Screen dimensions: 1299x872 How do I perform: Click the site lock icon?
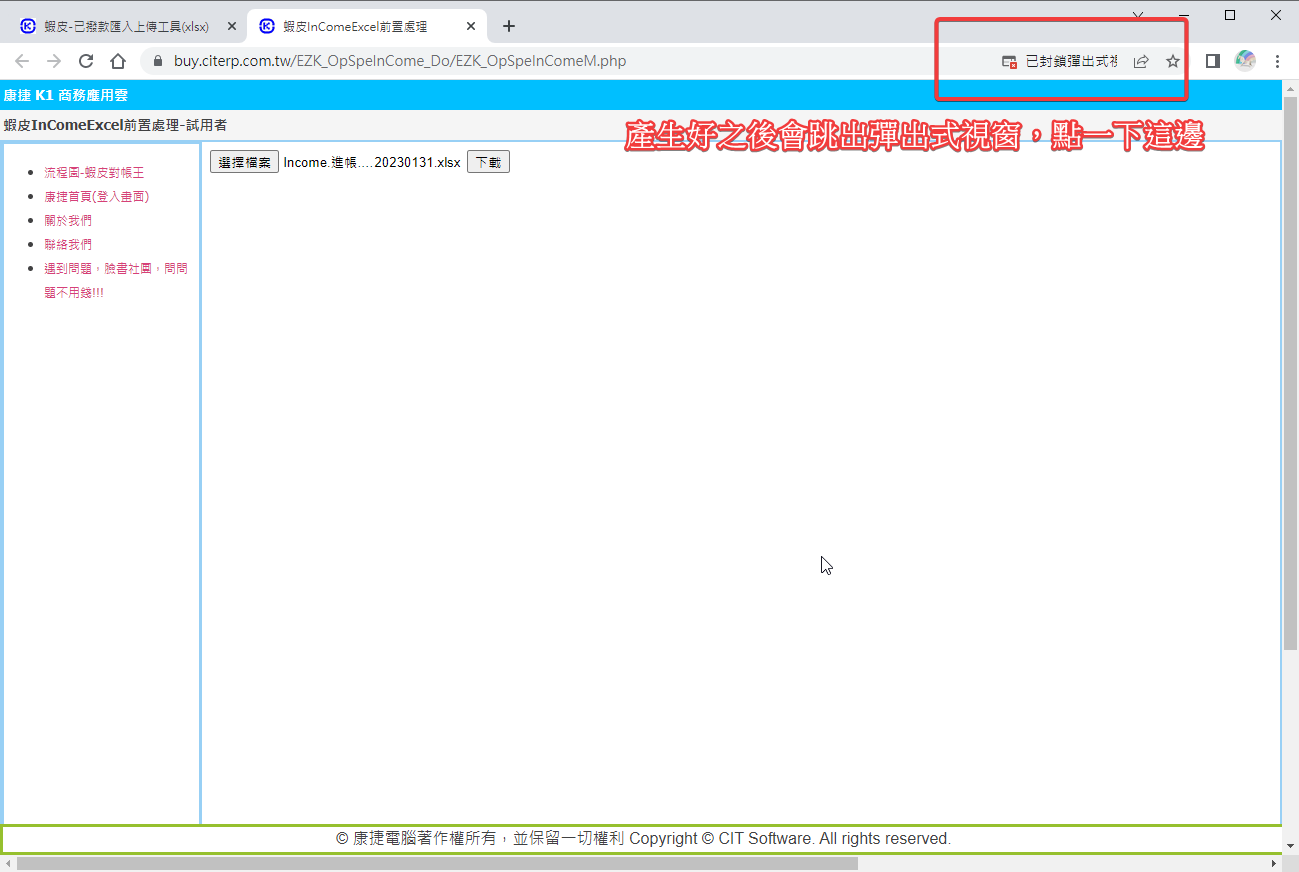pos(158,61)
